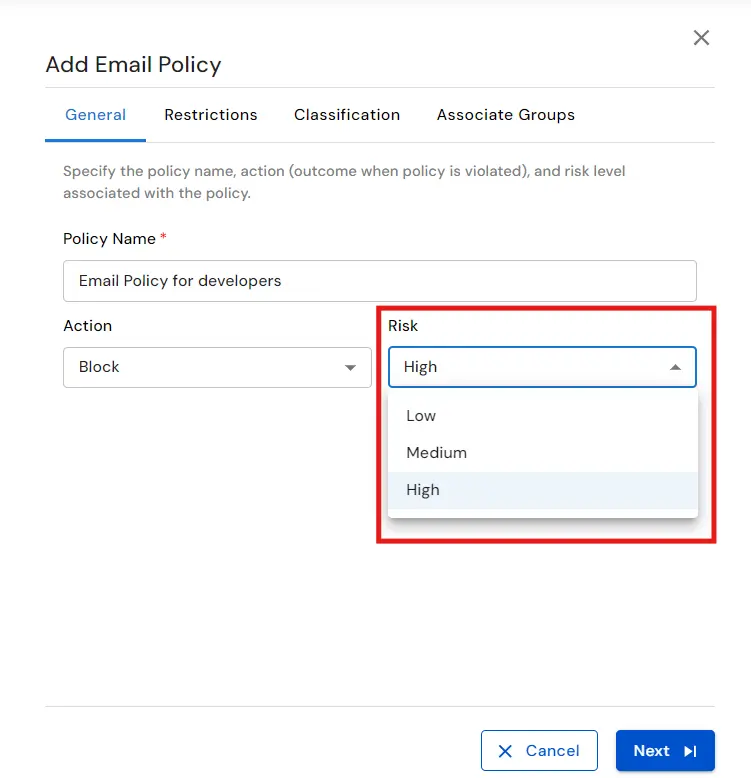751x778 pixels.
Task: Proceed with the Next button
Action: tap(665, 750)
